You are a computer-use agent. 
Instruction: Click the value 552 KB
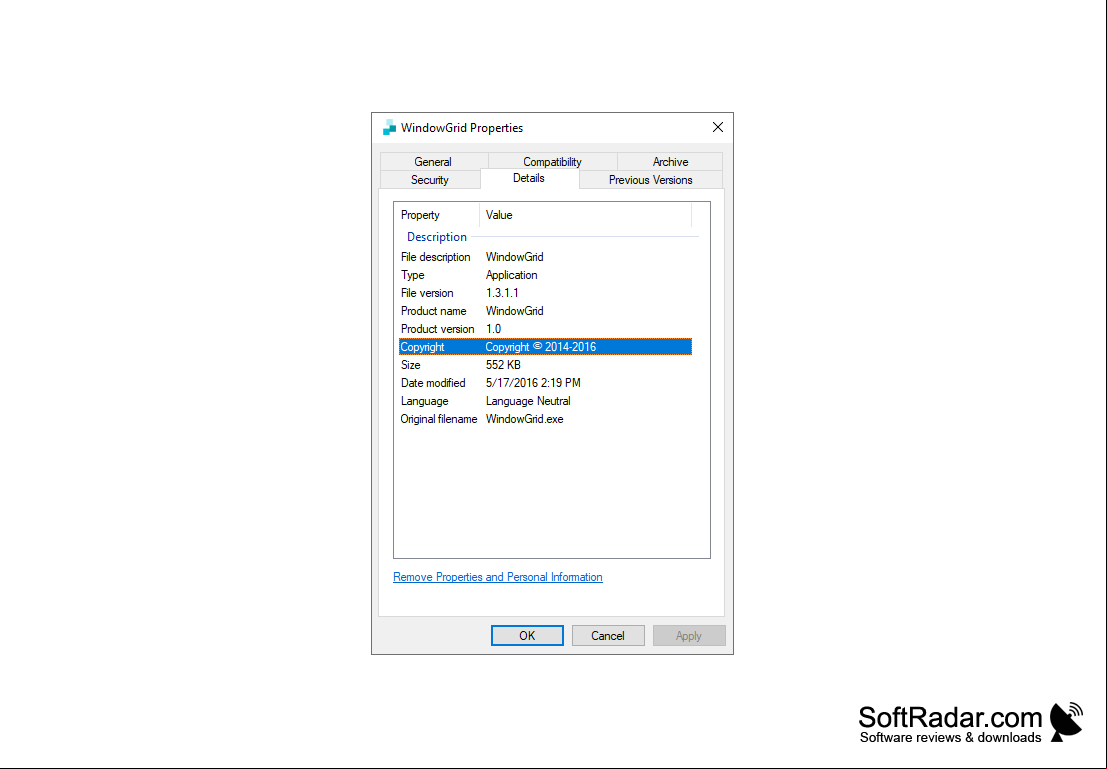503,365
